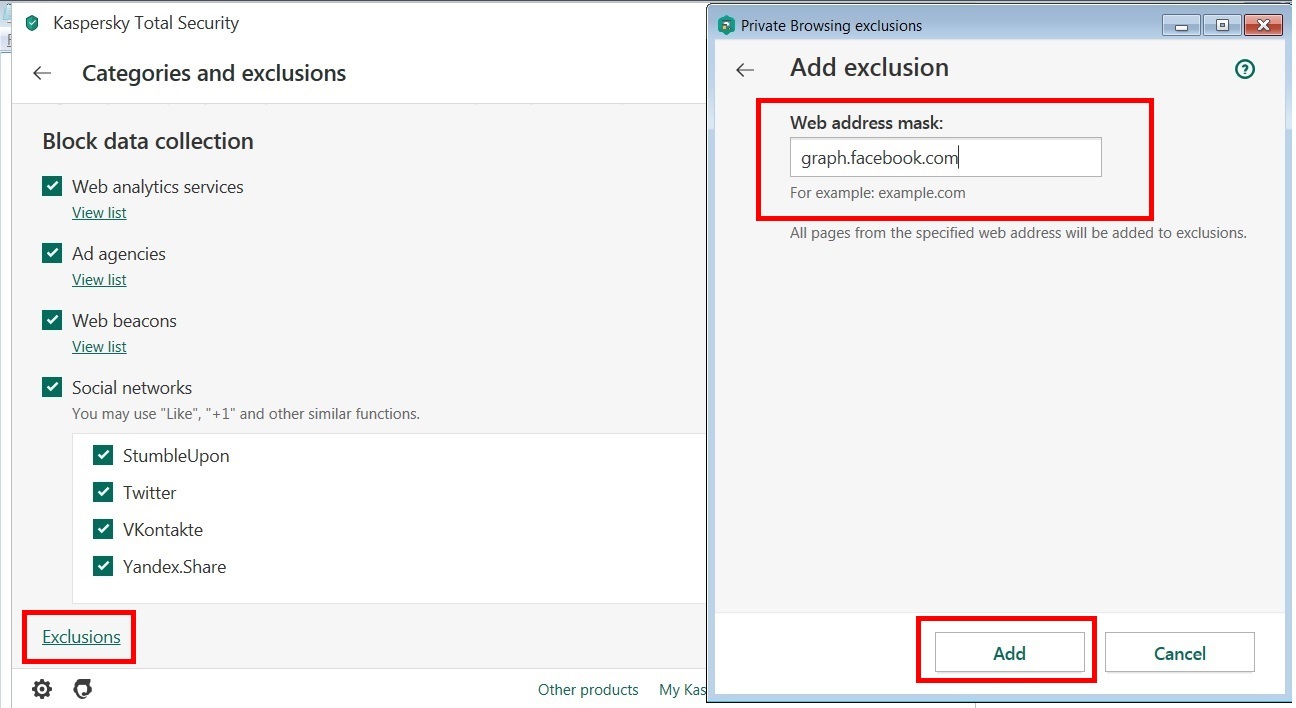Image resolution: width=1296 pixels, height=708 pixels.
Task: Minimize the Private Browsing exclusions window
Action: click(x=1183, y=25)
